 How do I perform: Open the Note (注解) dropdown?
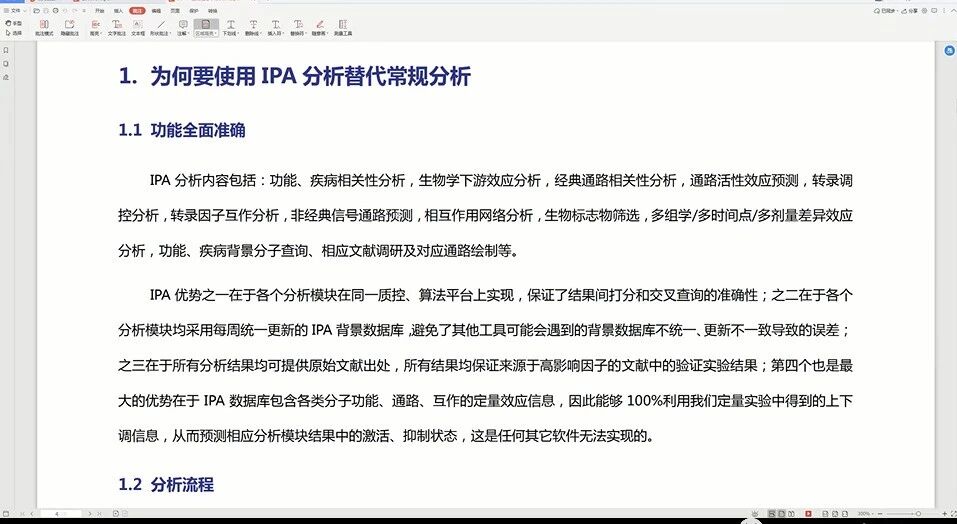point(182,28)
